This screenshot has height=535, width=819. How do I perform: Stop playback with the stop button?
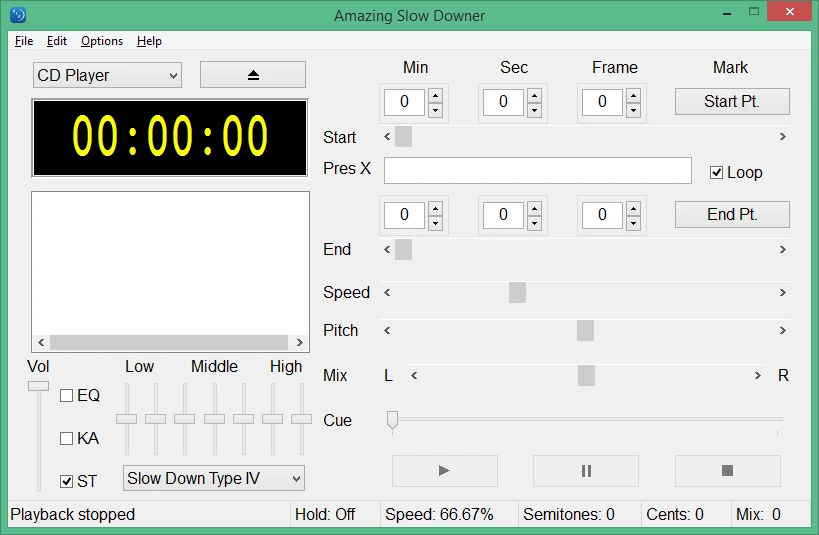728,471
